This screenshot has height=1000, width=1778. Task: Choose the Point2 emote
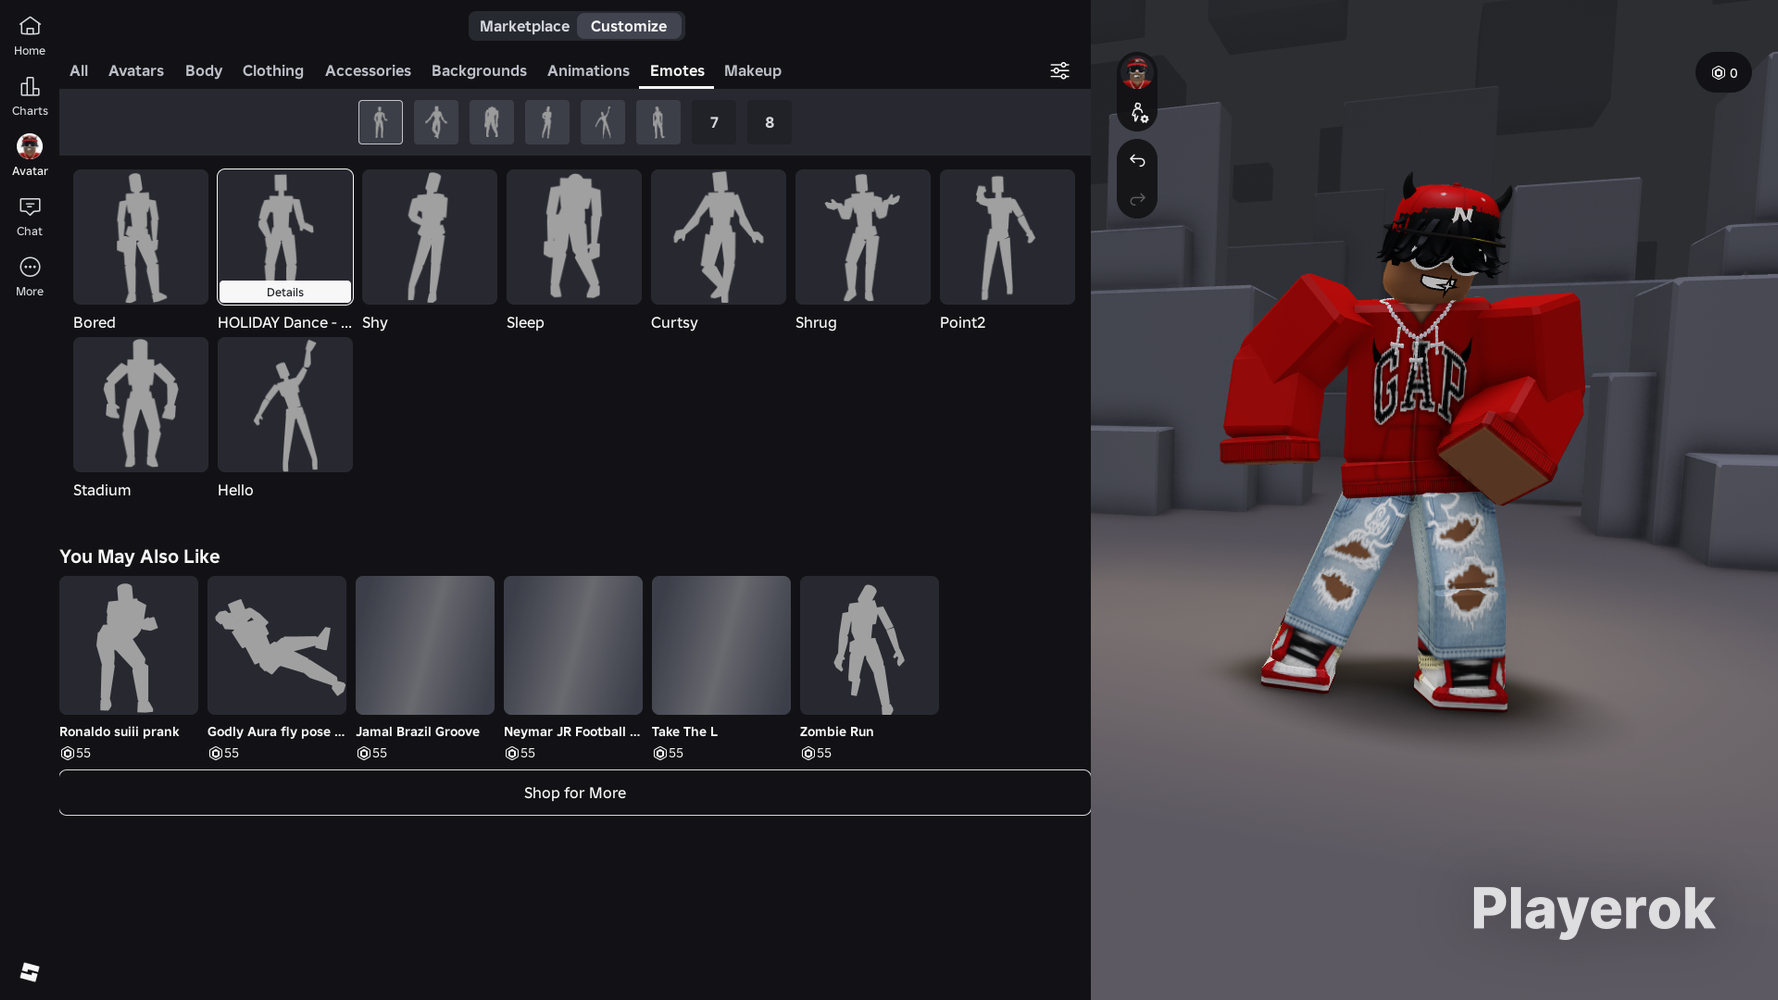tap(1008, 237)
